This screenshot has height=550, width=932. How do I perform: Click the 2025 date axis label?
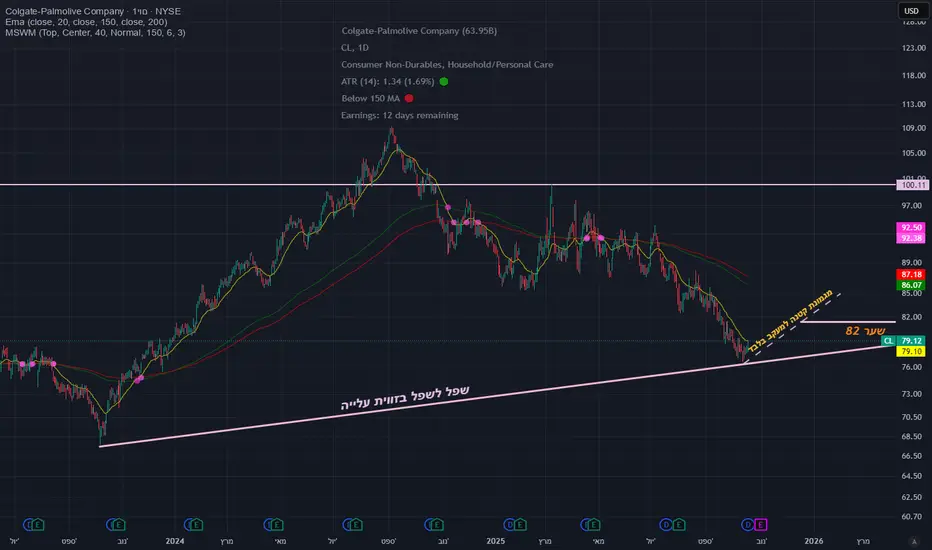(x=495, y=541)
